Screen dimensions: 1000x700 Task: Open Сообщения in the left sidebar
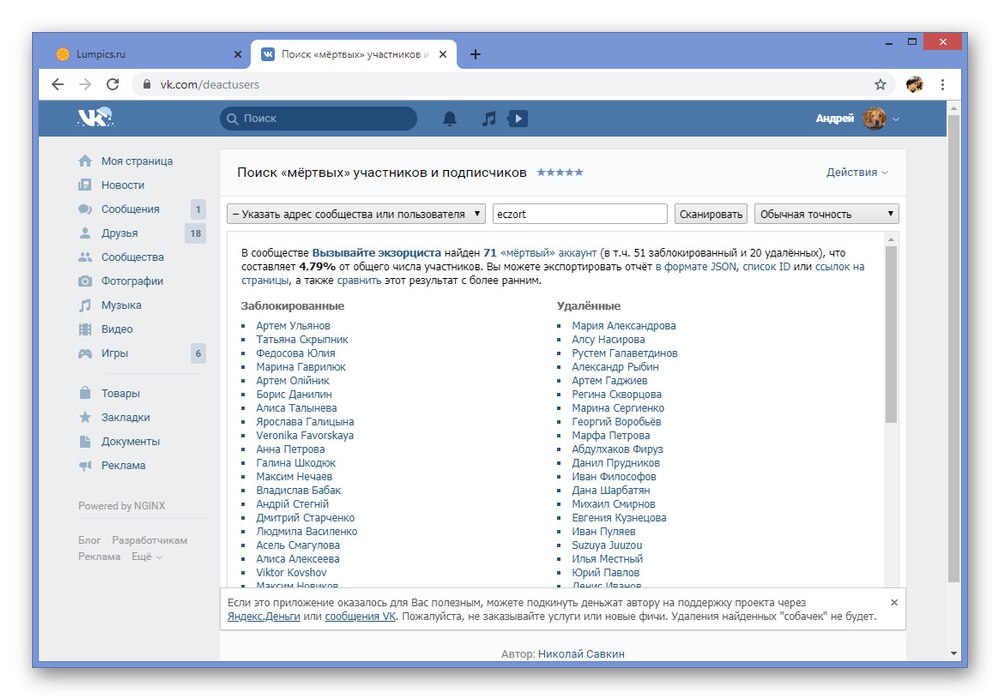click(x=130, y=209)
